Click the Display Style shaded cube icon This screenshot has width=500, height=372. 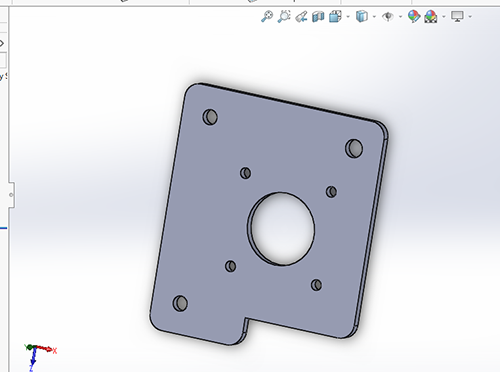pos(362,16)
